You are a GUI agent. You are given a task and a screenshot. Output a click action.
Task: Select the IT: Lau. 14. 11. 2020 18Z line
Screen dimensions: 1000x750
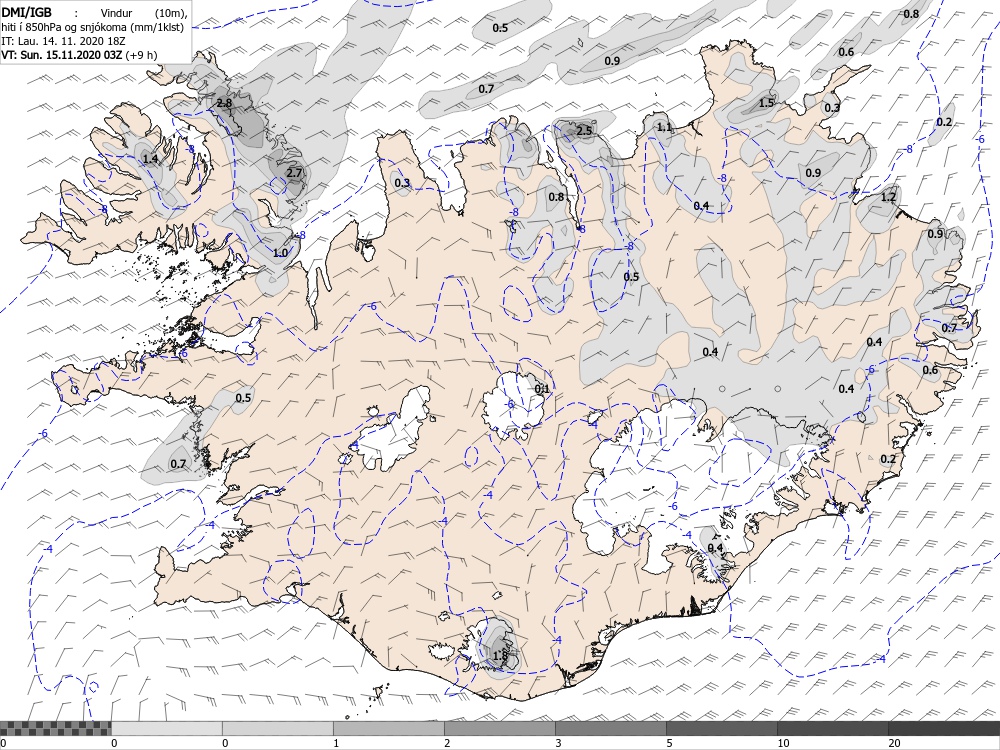[63, 41]
